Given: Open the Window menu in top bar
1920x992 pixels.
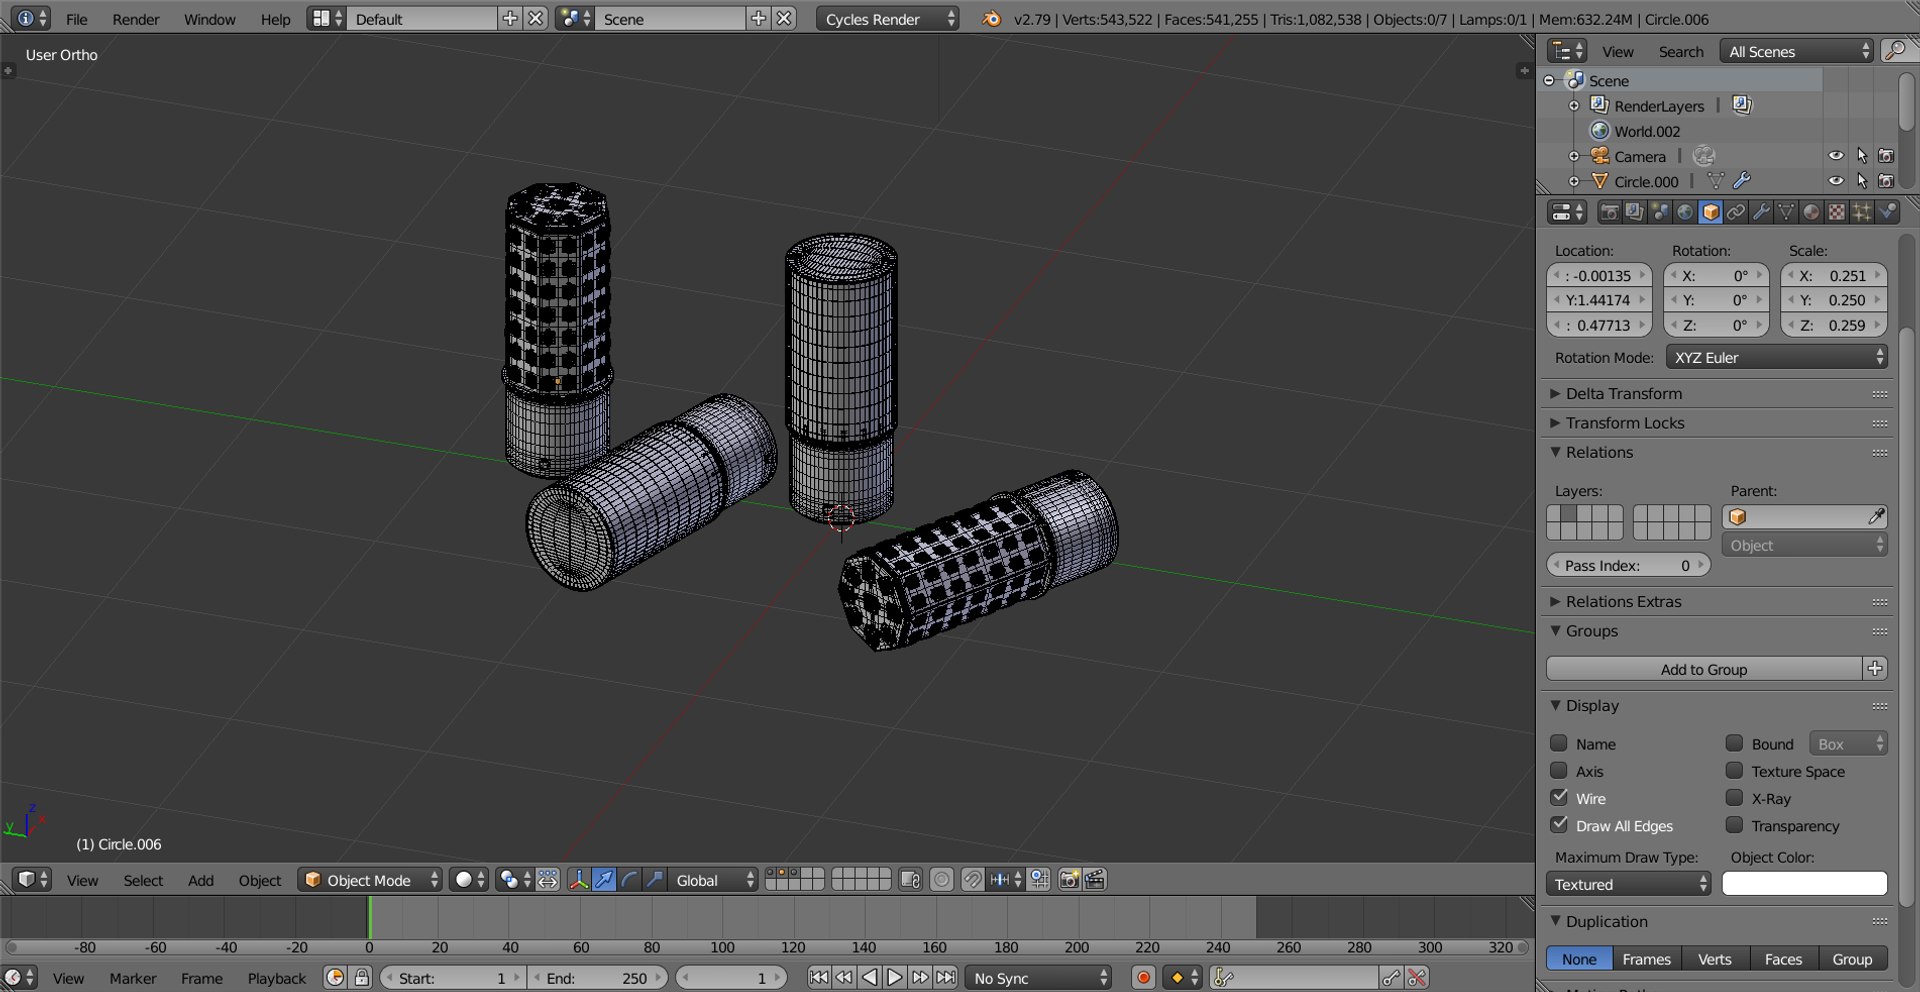Looking at the screenshot, I should point(210,19).
